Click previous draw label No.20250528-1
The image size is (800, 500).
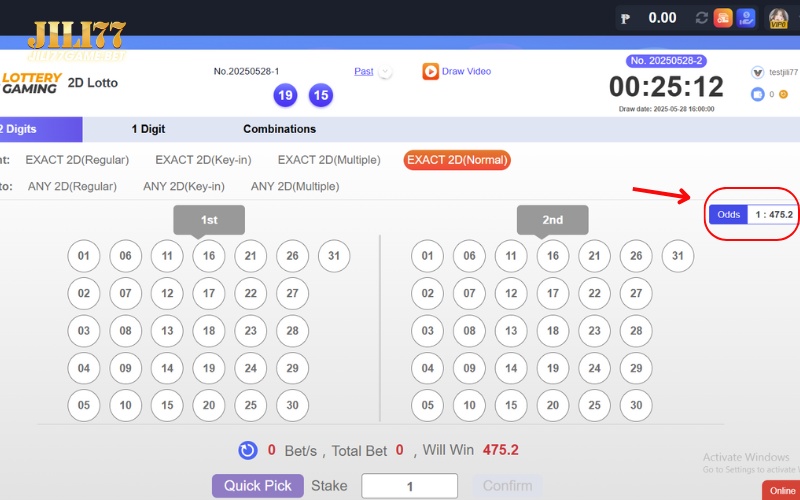[x=246, y=71]
